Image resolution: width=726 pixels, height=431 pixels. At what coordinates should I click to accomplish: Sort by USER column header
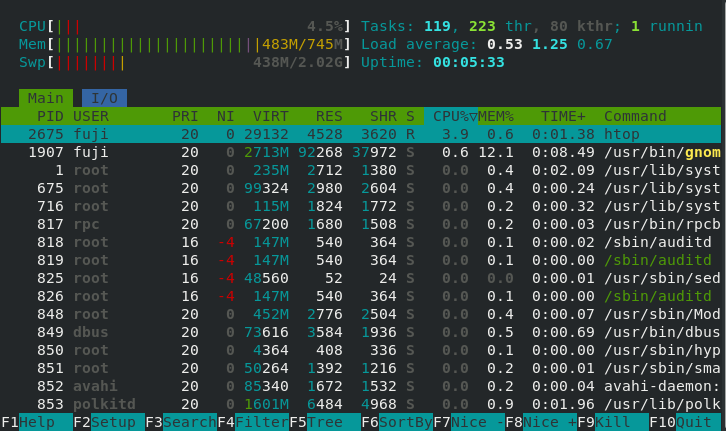(x=91, y=116)
